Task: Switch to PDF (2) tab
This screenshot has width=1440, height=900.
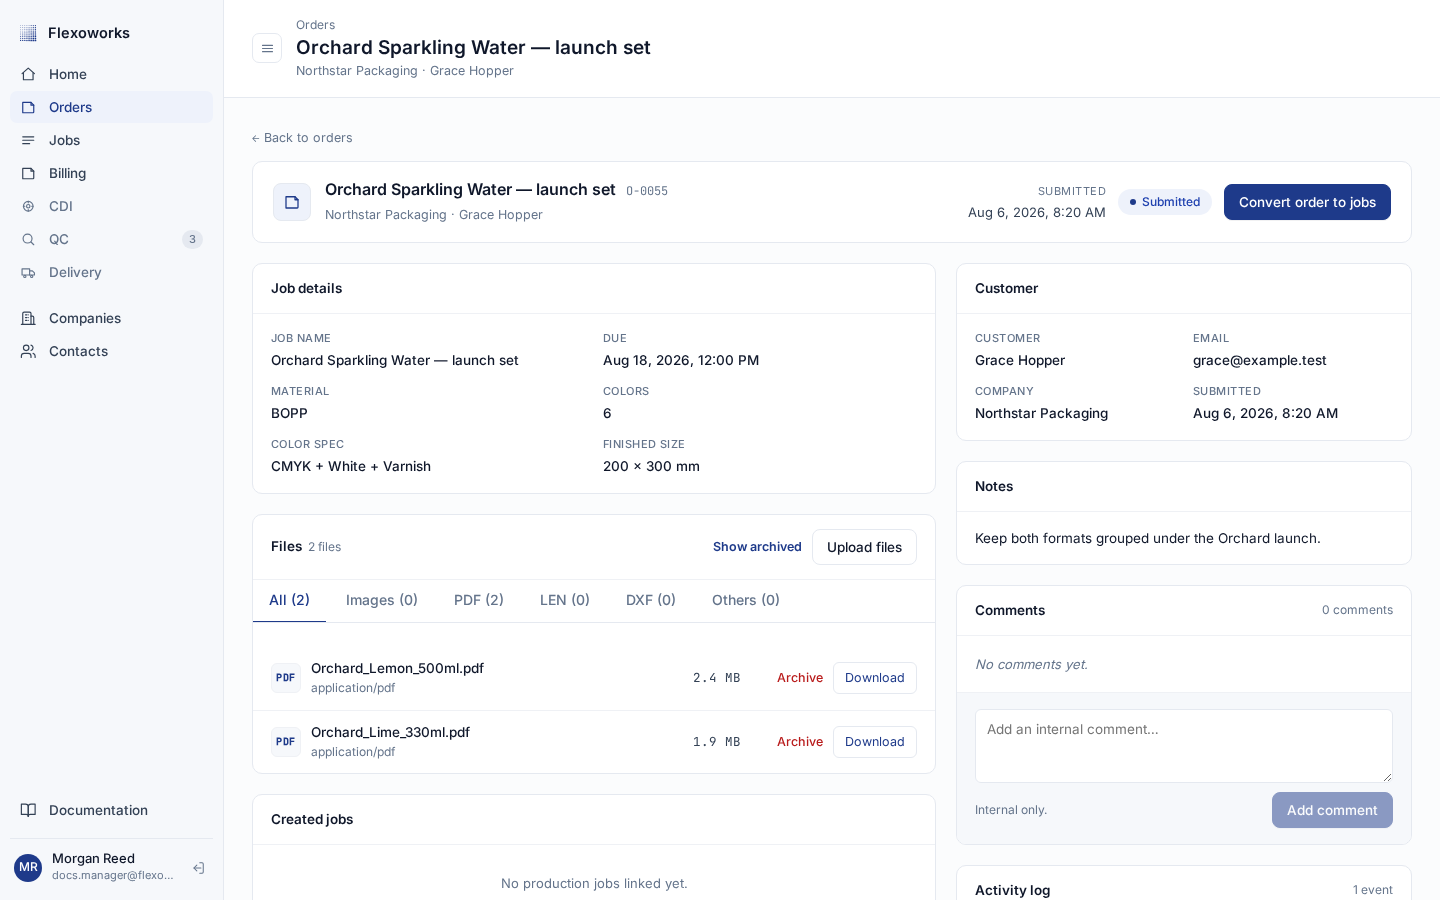Action: pyautogui.click(x=479, y=600)
